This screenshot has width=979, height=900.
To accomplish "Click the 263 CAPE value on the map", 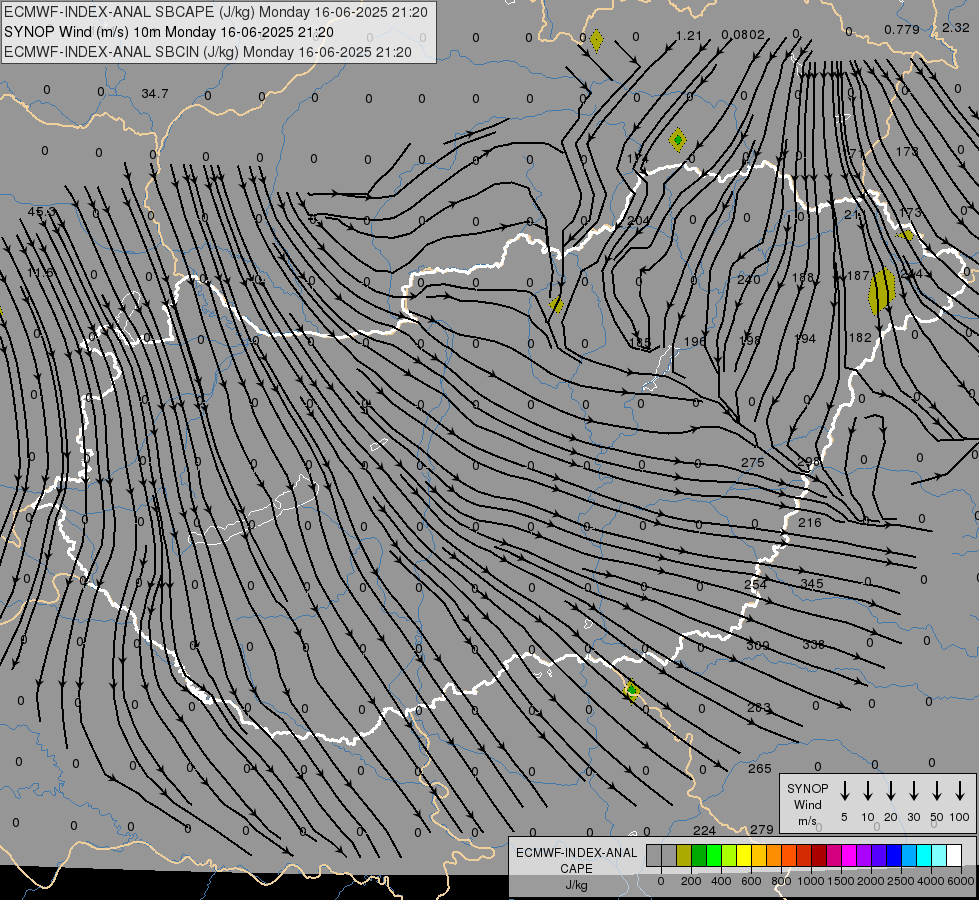I will [759, 708].
